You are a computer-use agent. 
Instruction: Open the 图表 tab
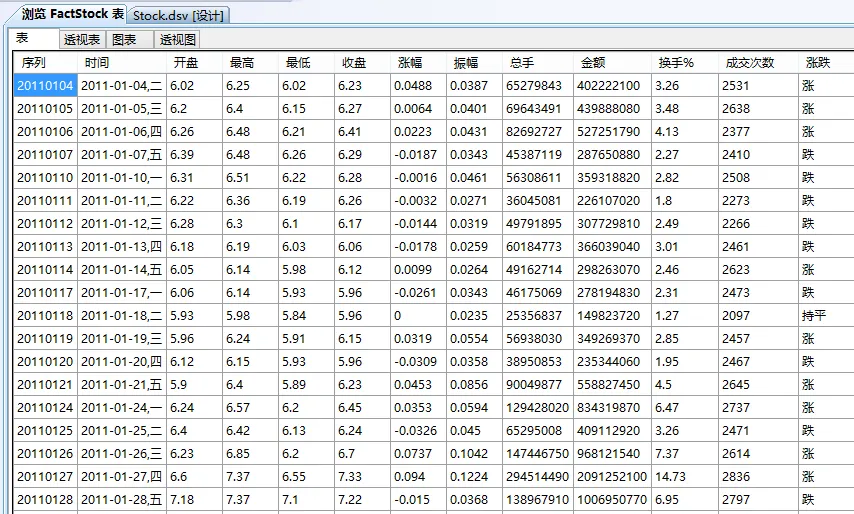click(125, 39)
